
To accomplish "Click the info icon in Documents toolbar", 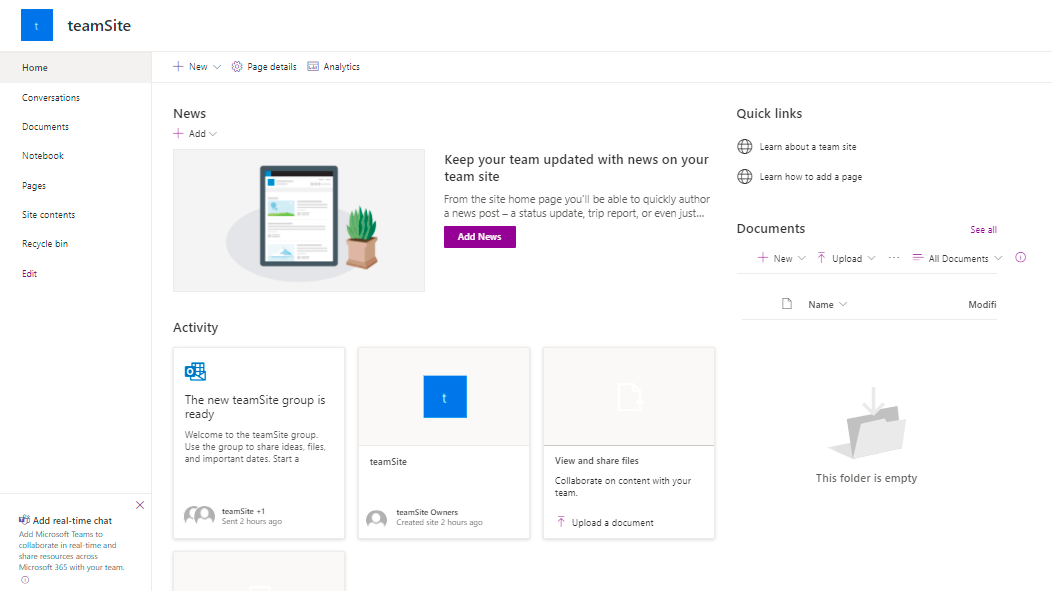I will coord(1020,258).
